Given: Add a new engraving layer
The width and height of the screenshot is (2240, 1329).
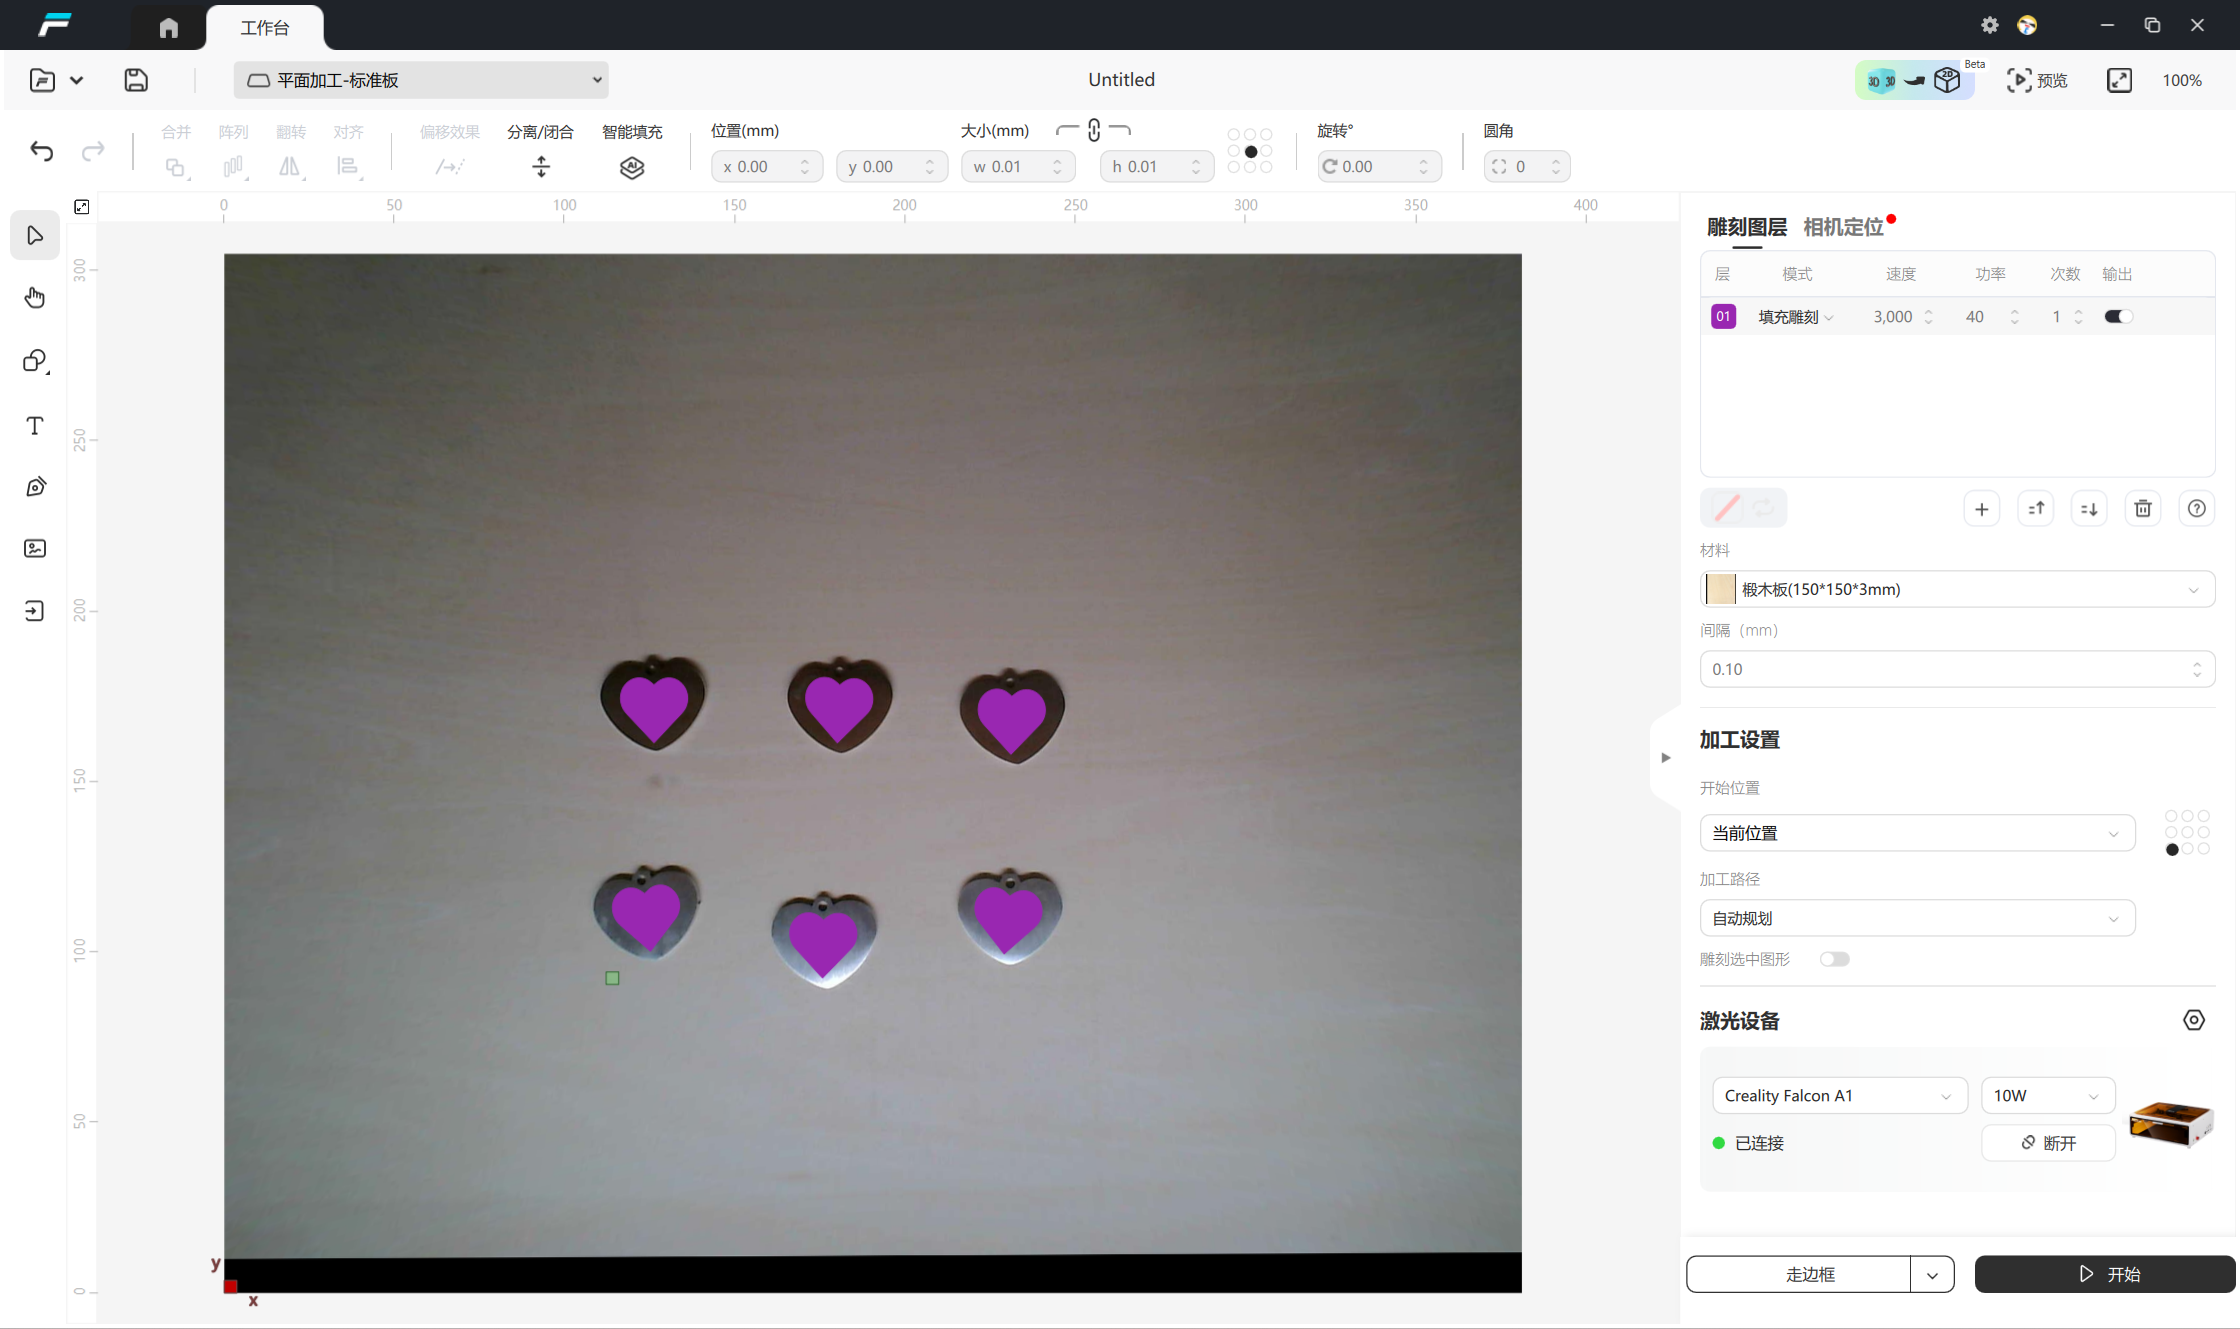Looking at the screenshot, I should point(1981,509).
